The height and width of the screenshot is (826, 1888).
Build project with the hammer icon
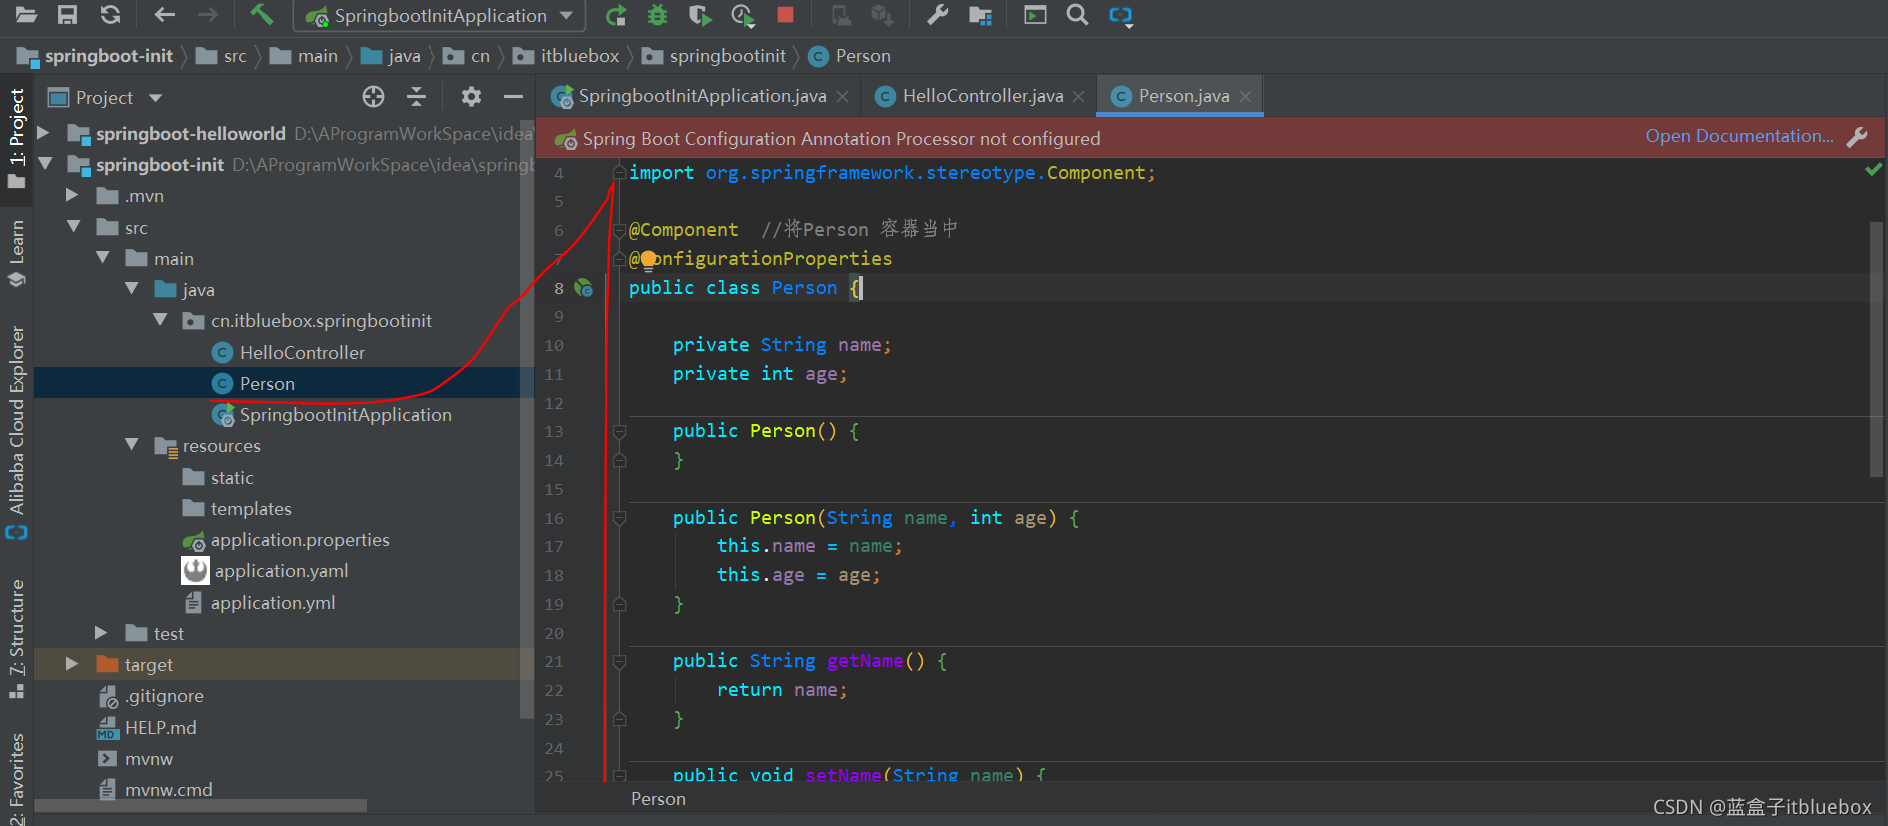click(261, 14)
